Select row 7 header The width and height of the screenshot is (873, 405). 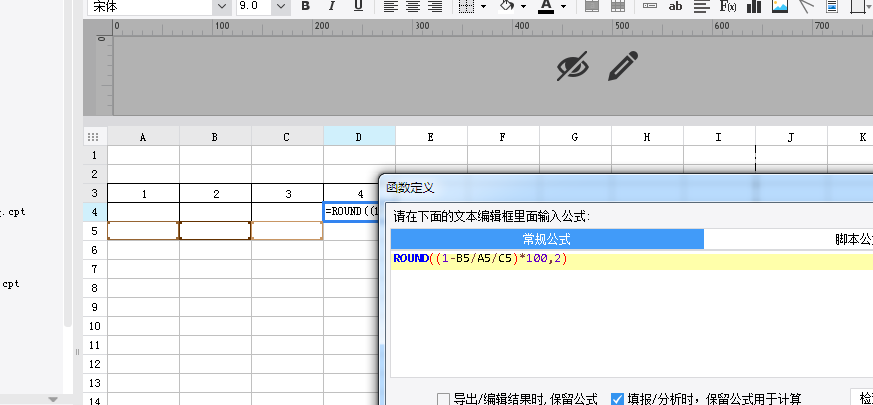[x=95, y=269]
